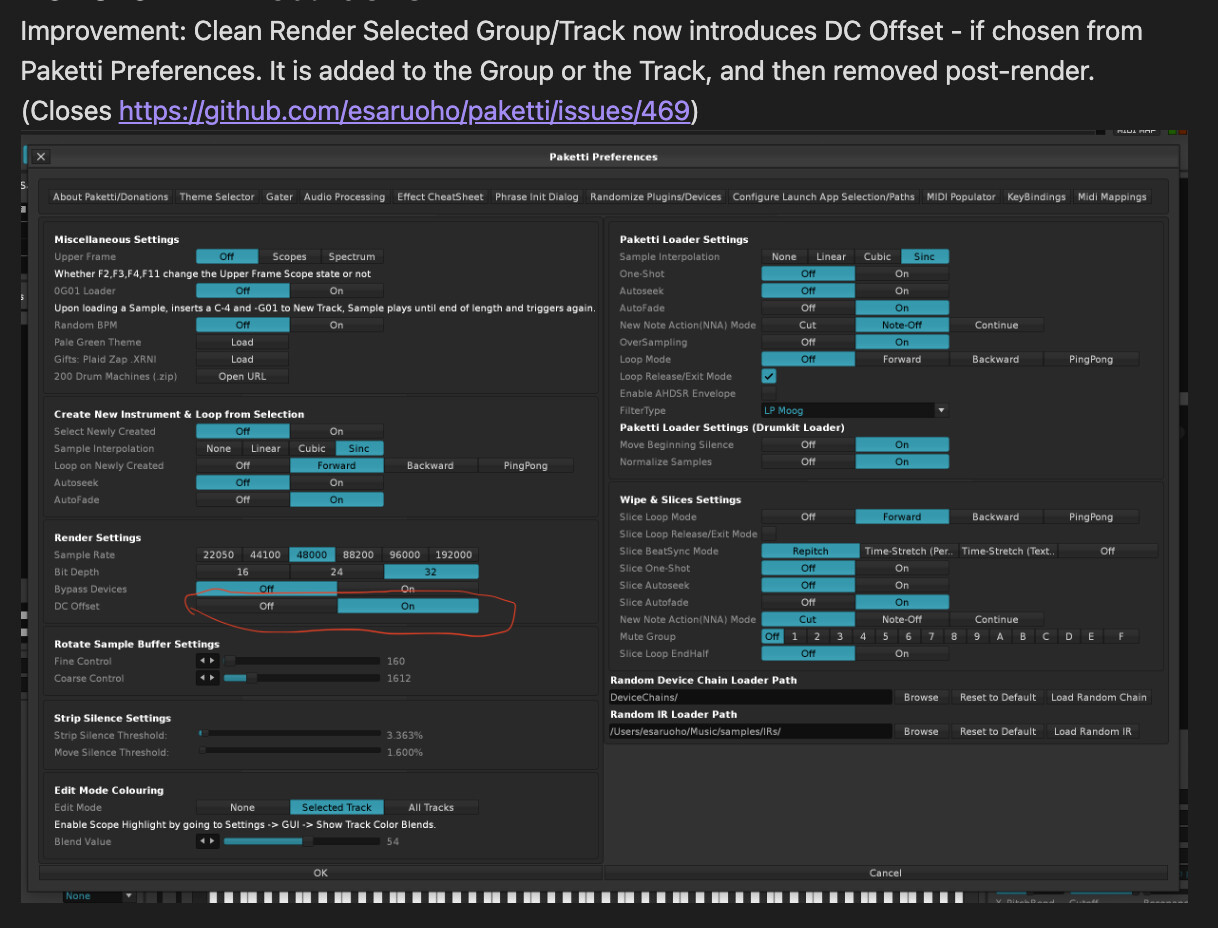Turn DC Offset Off
The height and width of the screenshot is (928, 1218).
point(266,606)
